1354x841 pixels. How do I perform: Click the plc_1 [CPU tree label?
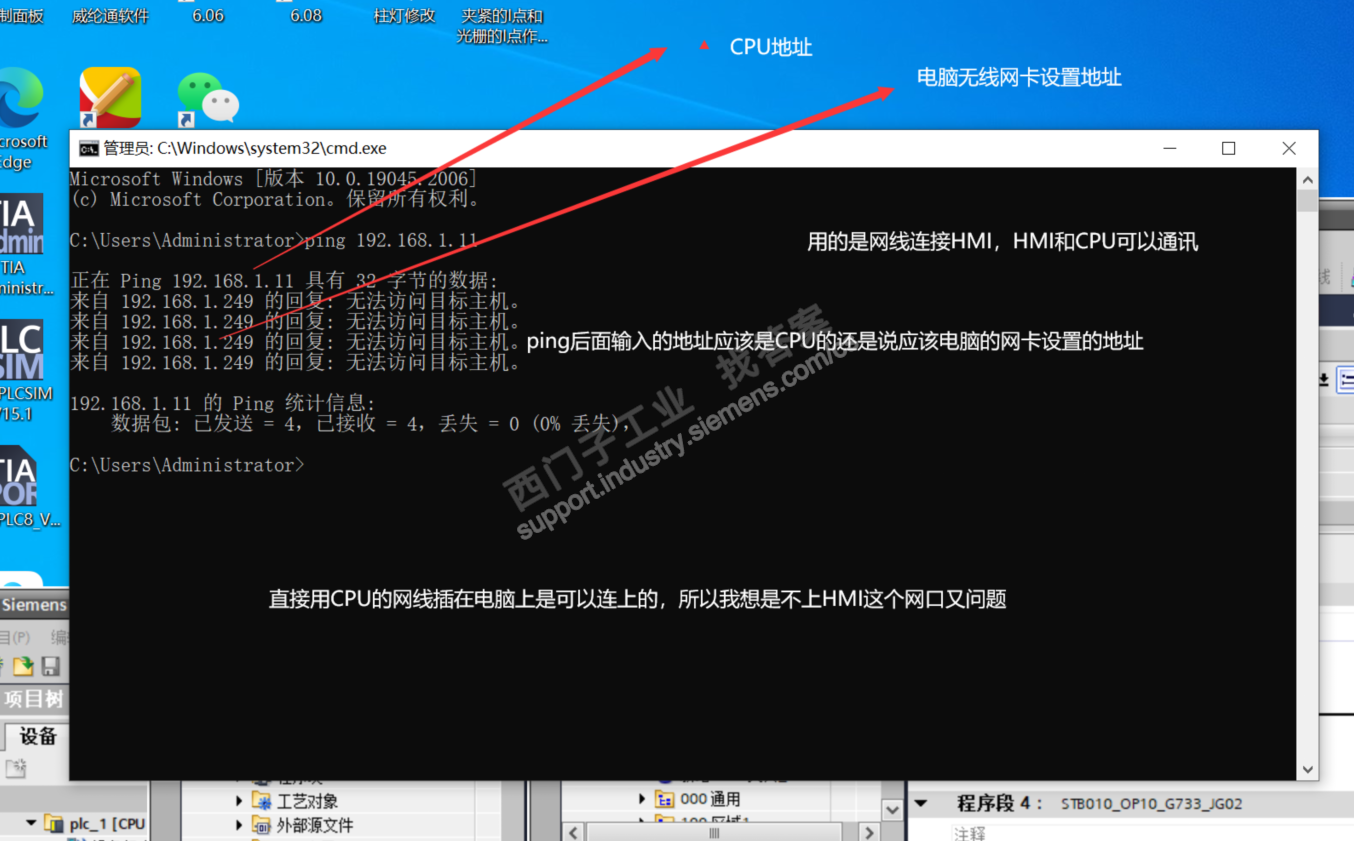107,824
